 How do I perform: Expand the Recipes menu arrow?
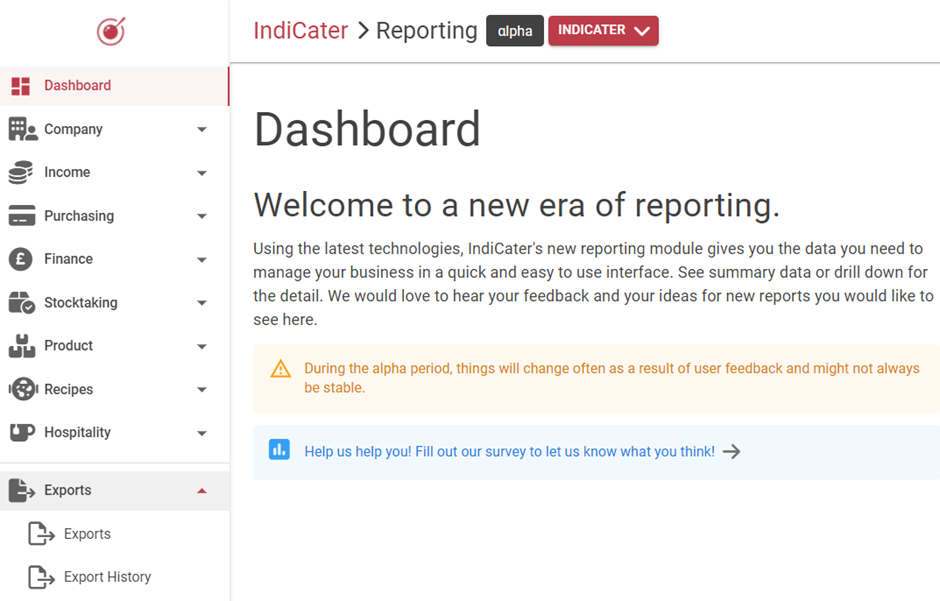click(202, 390)
